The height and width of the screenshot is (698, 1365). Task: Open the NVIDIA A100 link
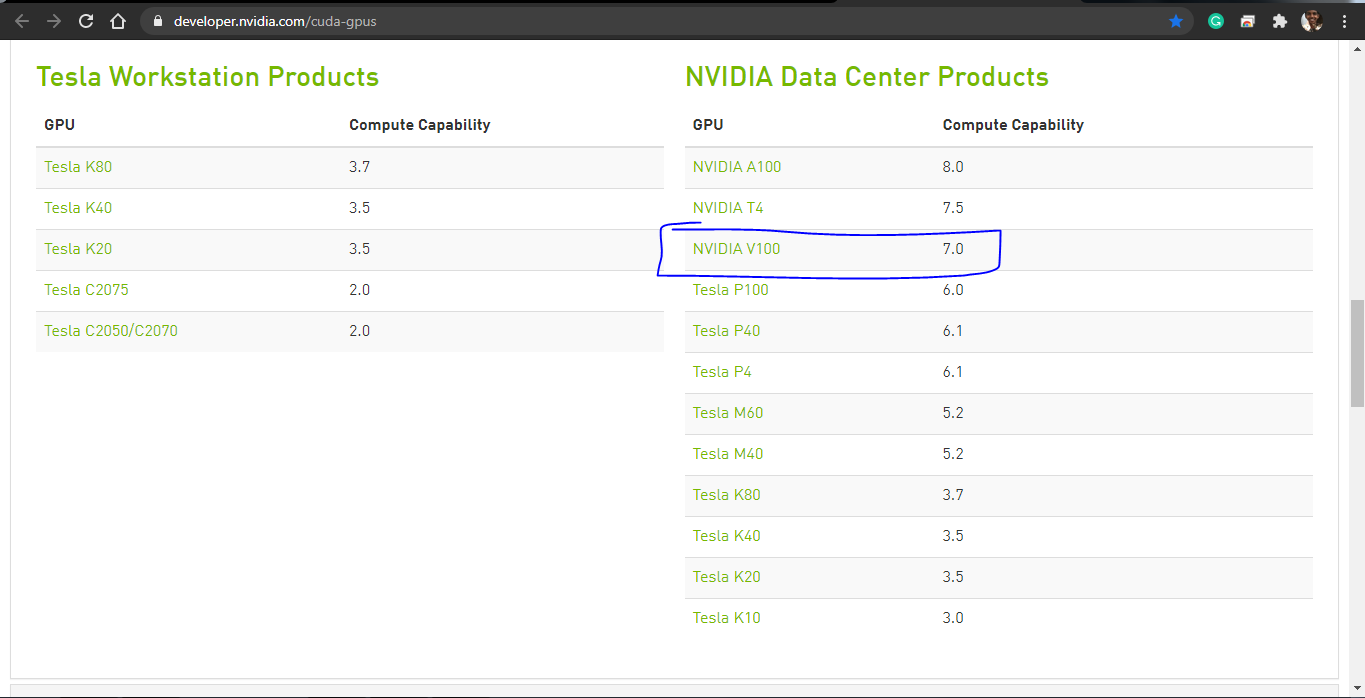point(736,167)
